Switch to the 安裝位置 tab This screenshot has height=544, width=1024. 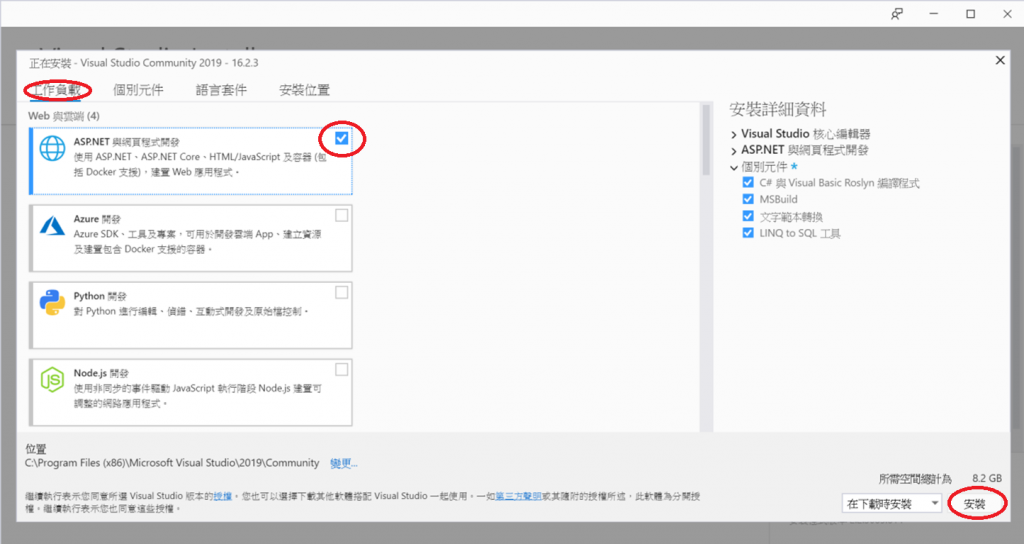304,89
